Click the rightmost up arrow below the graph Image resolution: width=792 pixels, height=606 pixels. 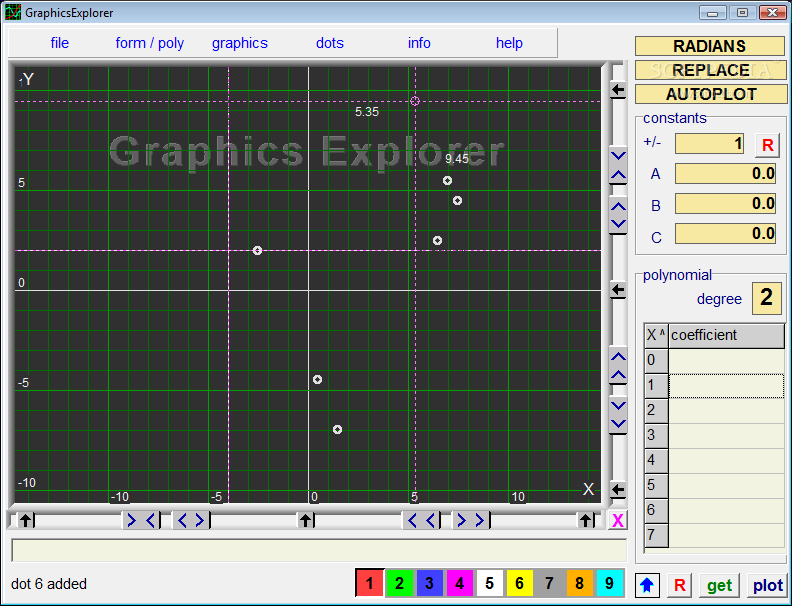[585, 520]
